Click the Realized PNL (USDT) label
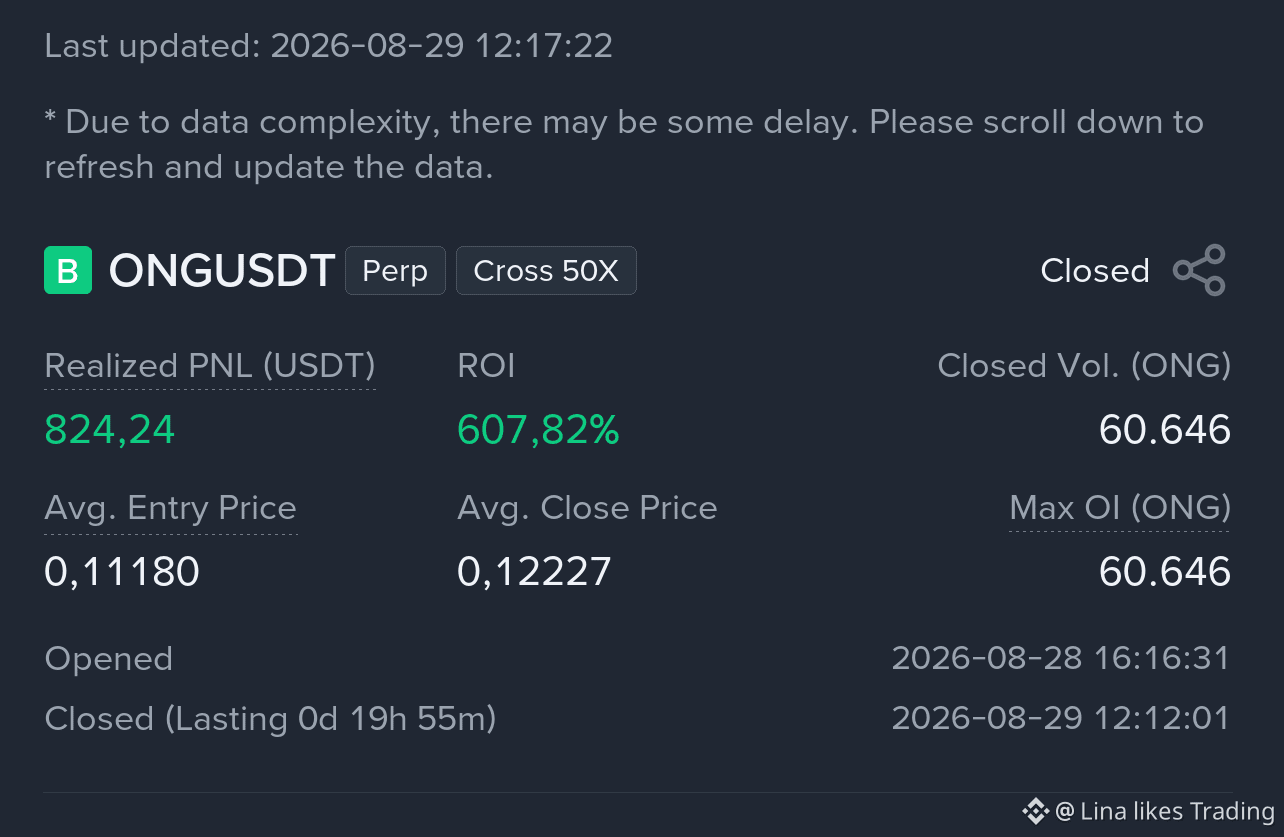Image resolution: width=1284 pixels, height=837 pixels. [x=210, y=366]
